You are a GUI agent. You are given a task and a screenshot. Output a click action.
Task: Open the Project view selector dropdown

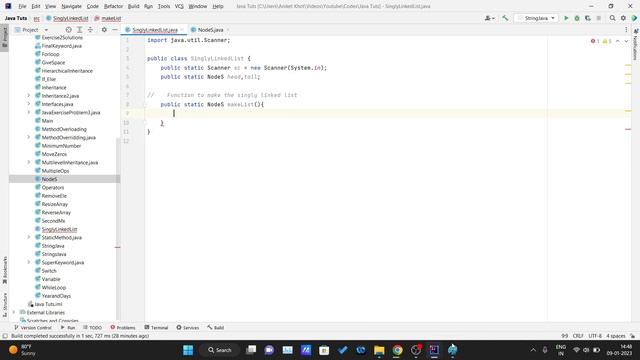click(31, 30)
